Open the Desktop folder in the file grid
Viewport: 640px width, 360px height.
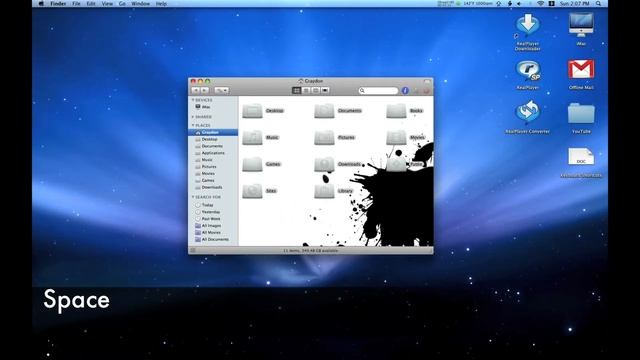[x=252, y=111]
